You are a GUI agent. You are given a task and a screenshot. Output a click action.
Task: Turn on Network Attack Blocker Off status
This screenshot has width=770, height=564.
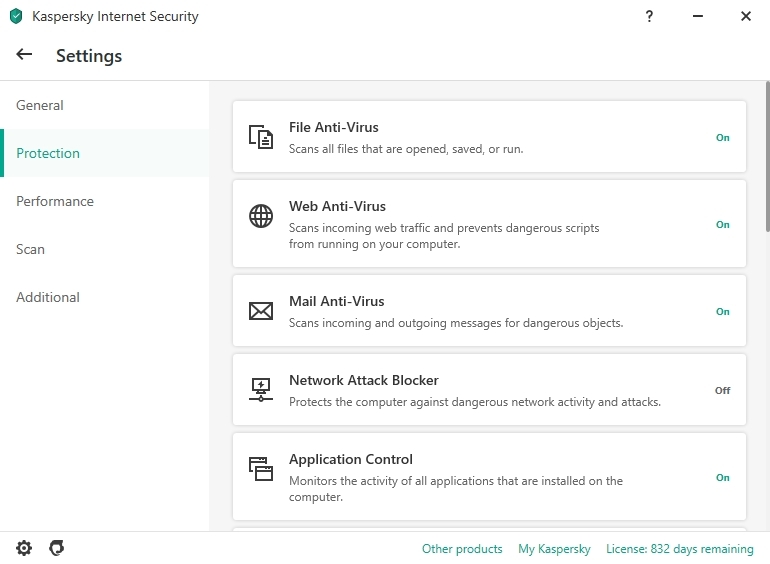[x=722, y=391]
